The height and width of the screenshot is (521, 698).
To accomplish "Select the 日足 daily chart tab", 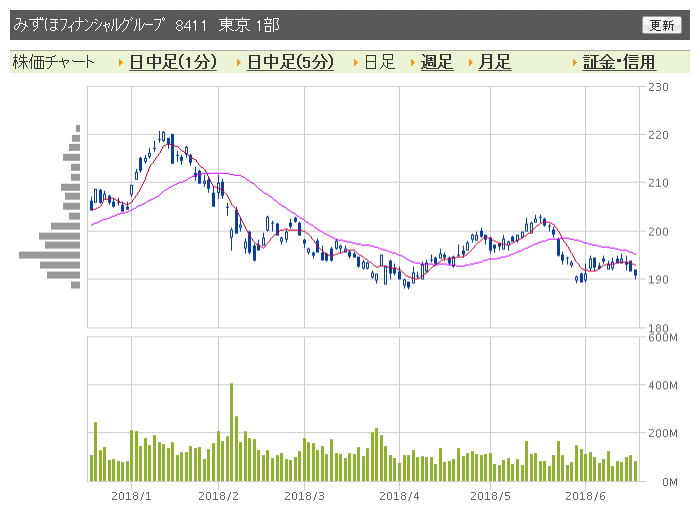I will coord(380,62).
